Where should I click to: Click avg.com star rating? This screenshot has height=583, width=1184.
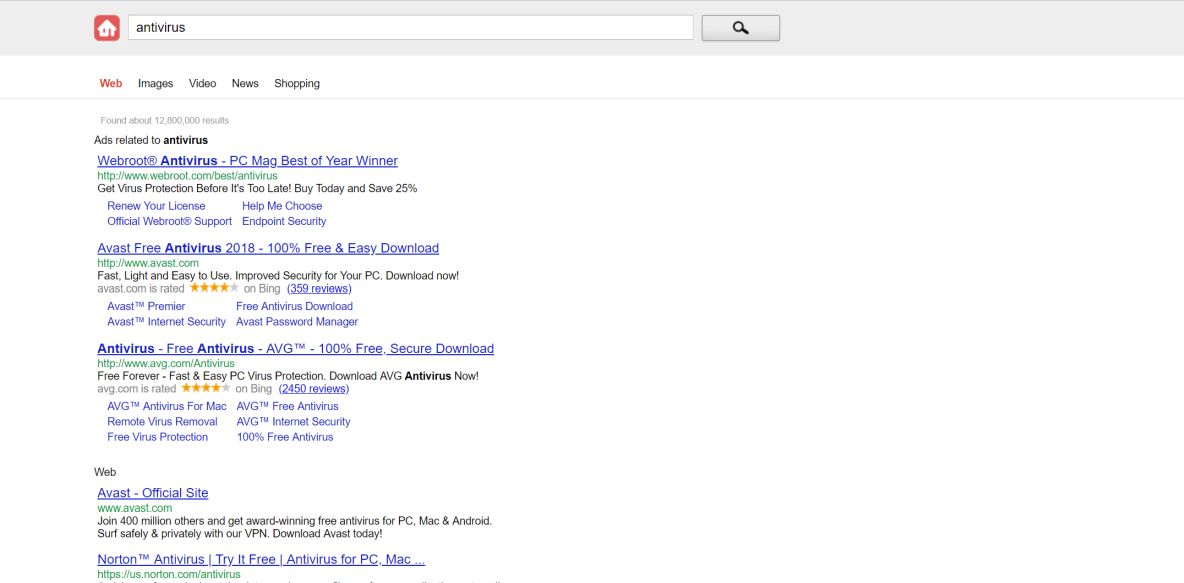pyautogui.click(x=205, y=388)
